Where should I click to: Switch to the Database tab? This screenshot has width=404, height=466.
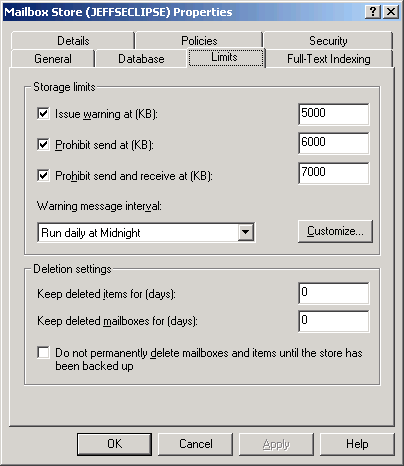tap(141, 59)
